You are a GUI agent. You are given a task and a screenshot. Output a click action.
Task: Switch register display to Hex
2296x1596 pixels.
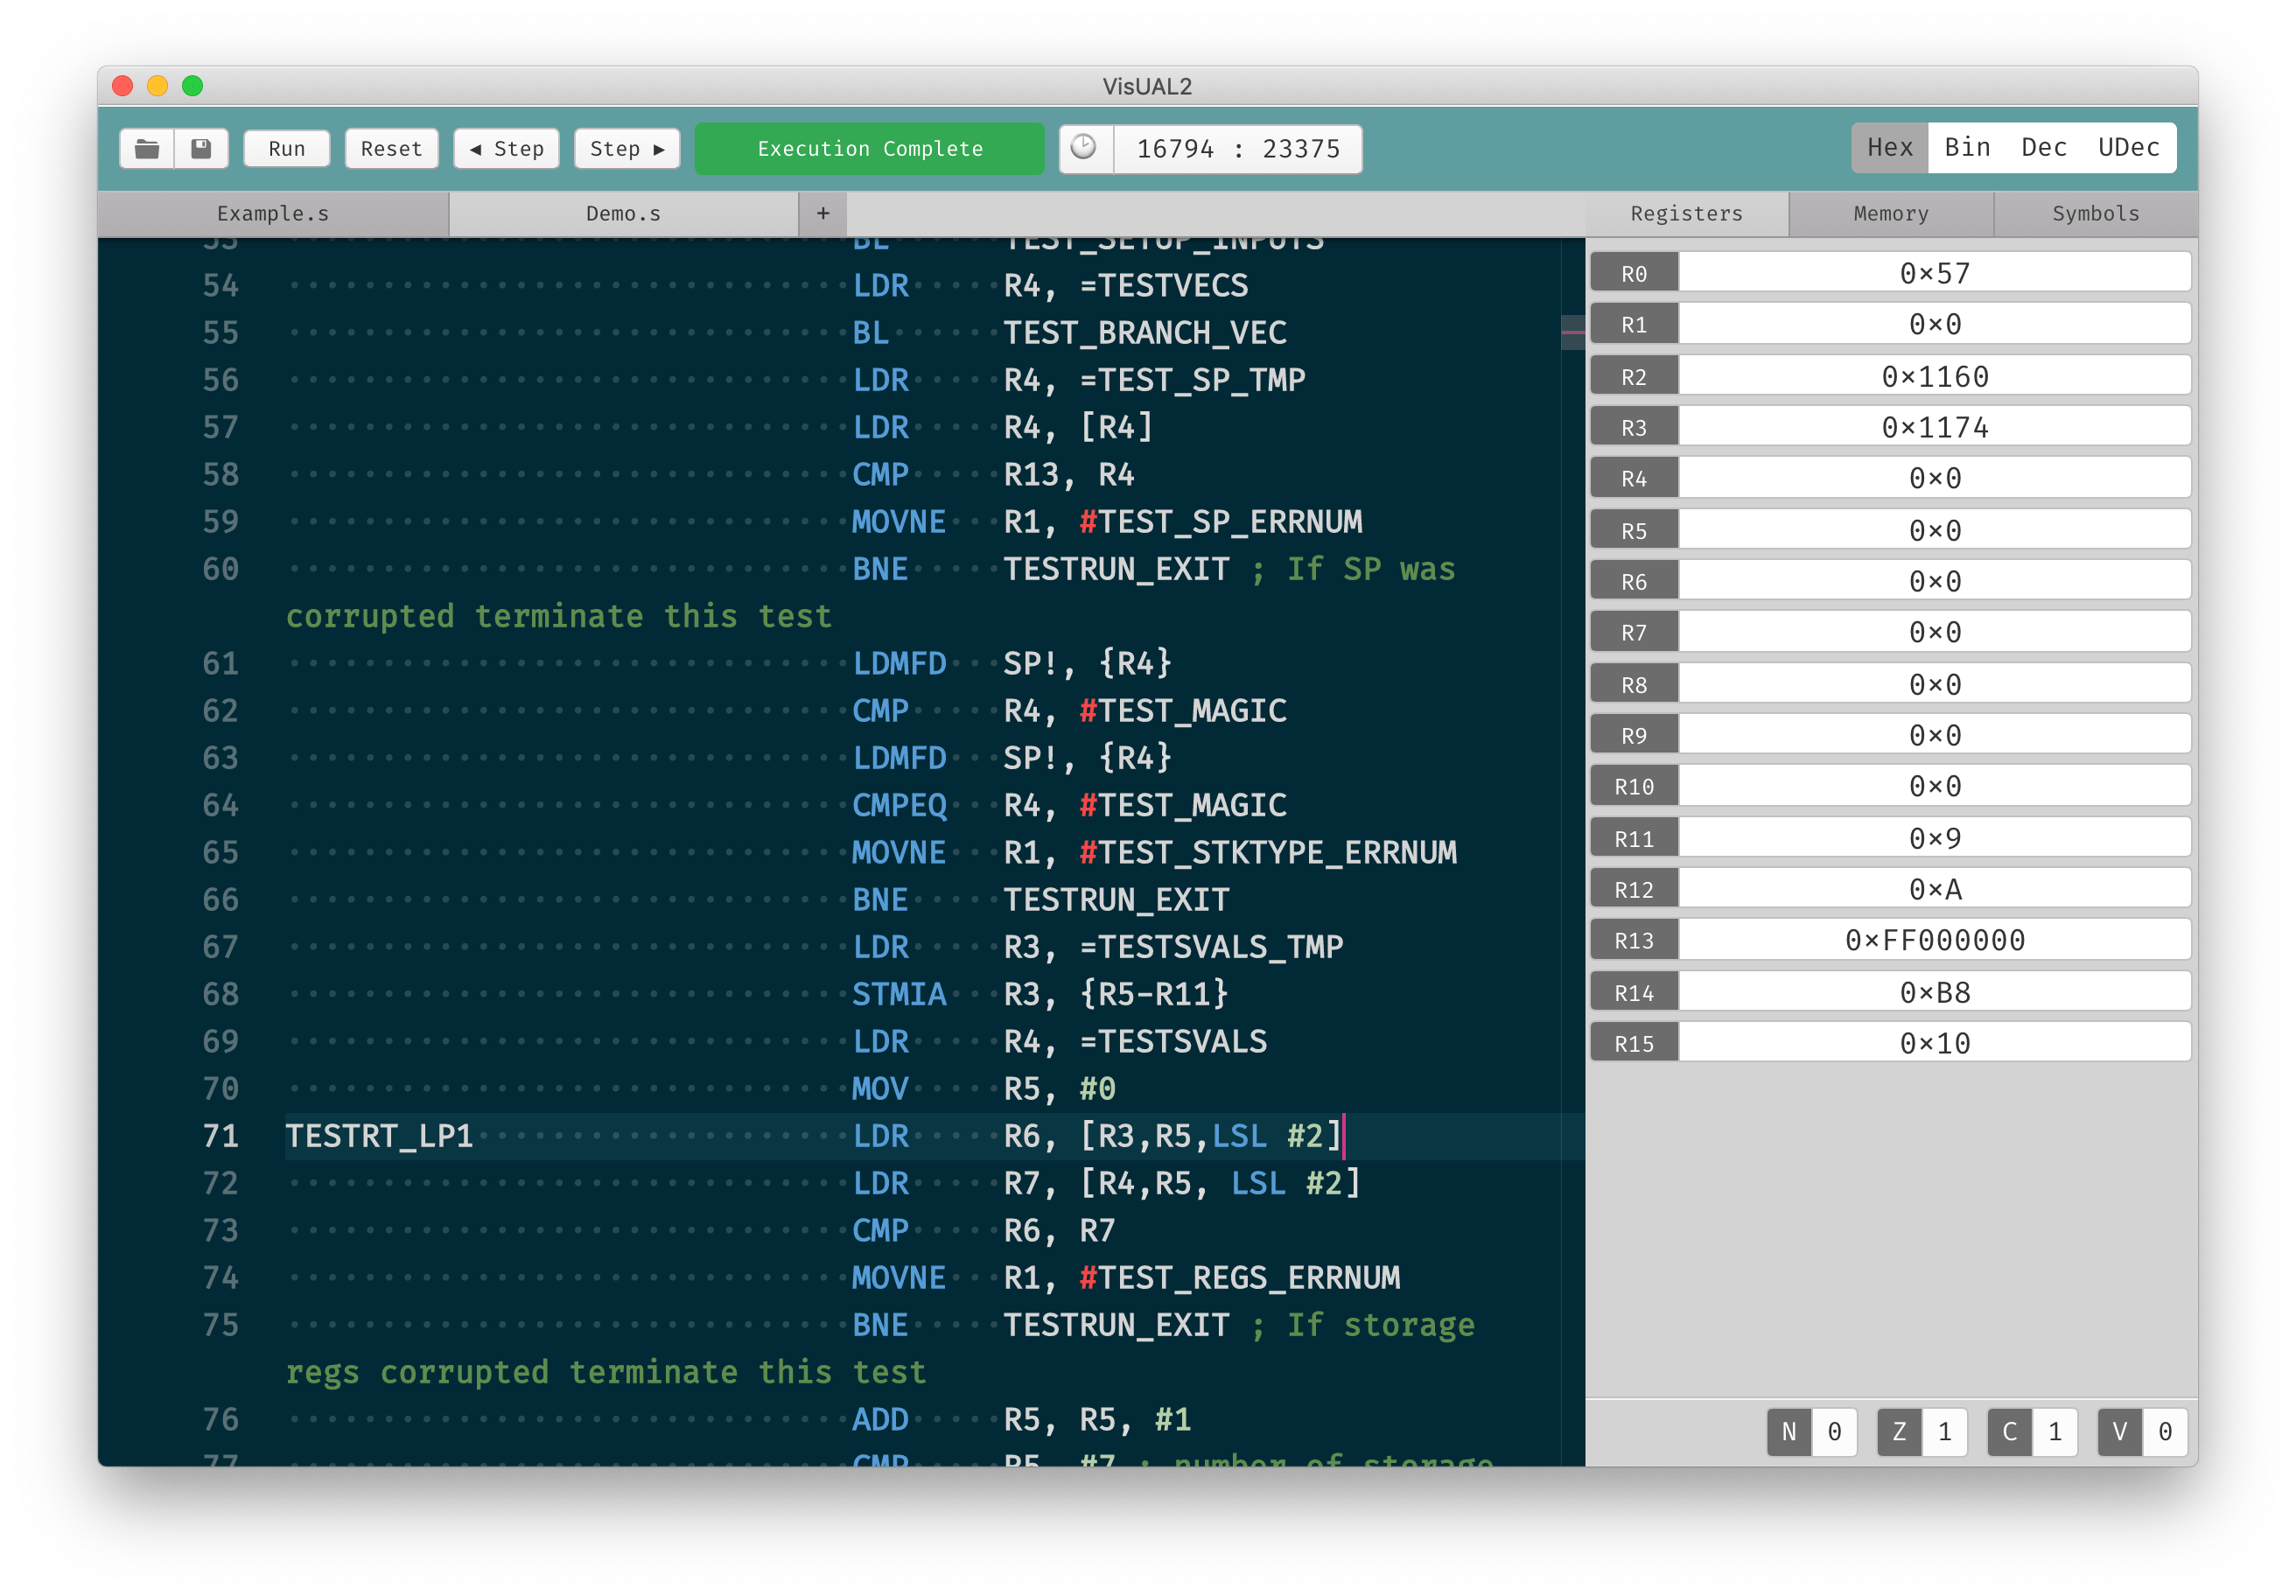pyautogui.click(x=1889, y=148)
